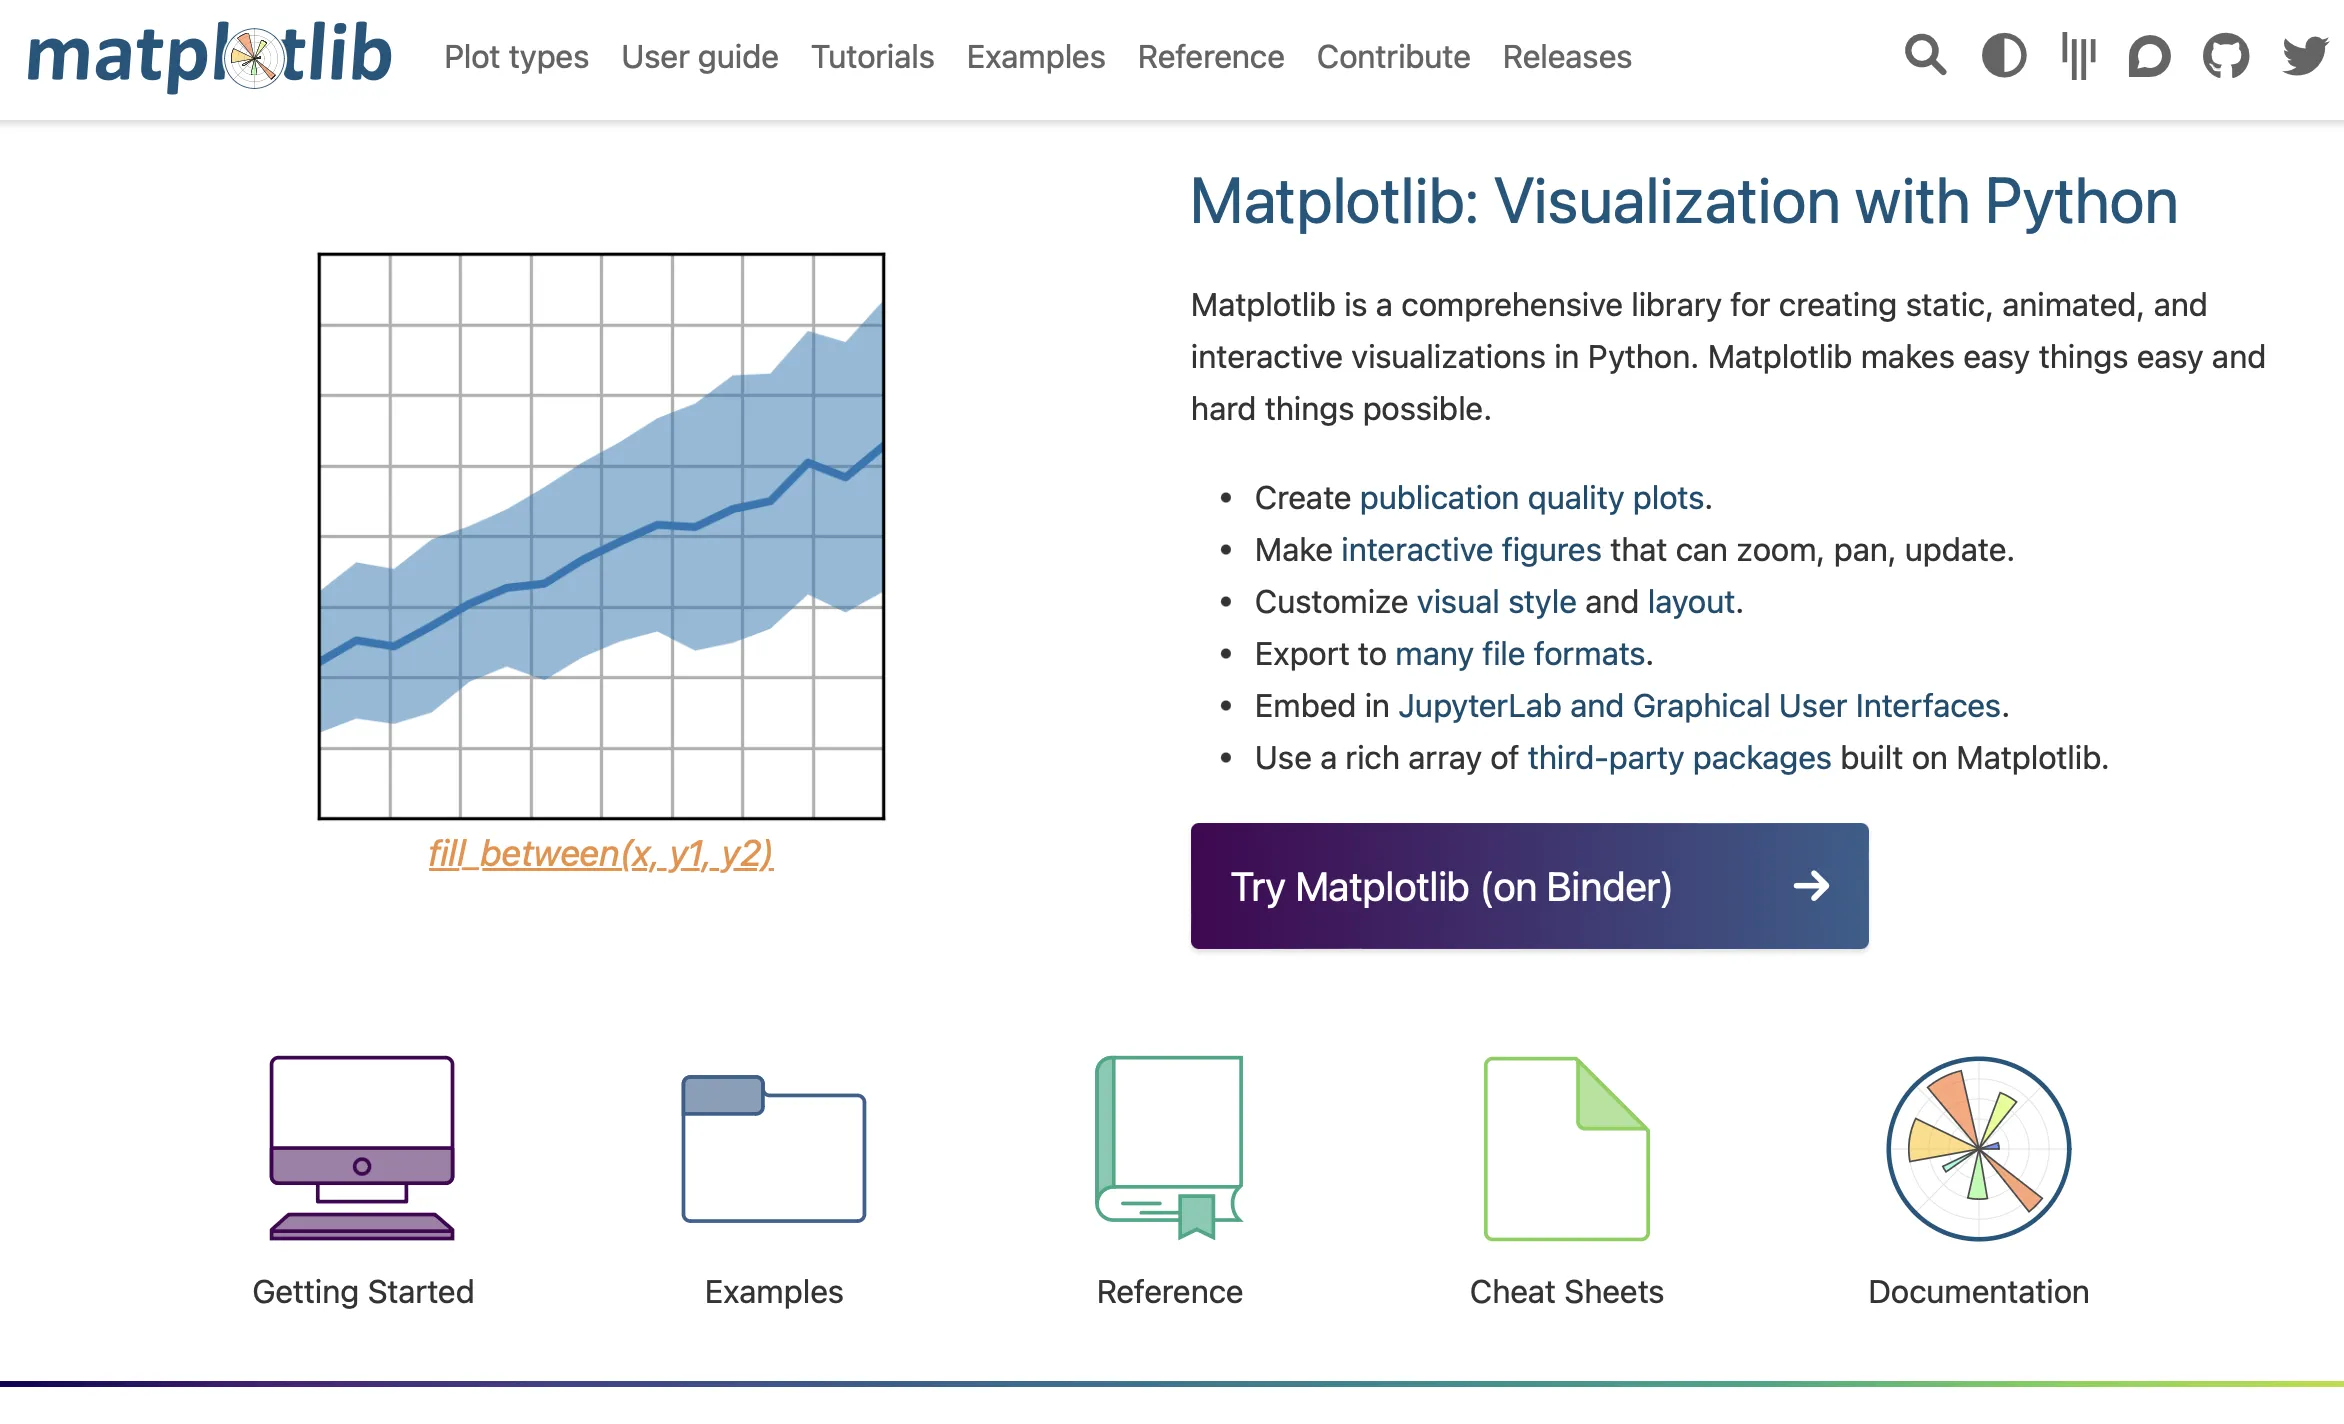Viewport: 2344px width, 1424px height.
Task: Open the Plot types menu item
Action: click(x=516, y=57)
